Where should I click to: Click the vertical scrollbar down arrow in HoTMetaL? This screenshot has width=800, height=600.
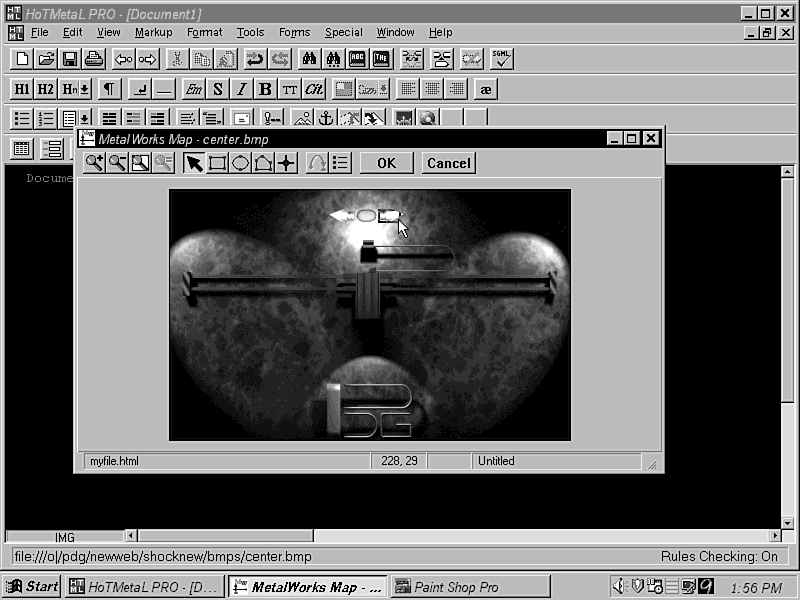[x=787, y=523]
